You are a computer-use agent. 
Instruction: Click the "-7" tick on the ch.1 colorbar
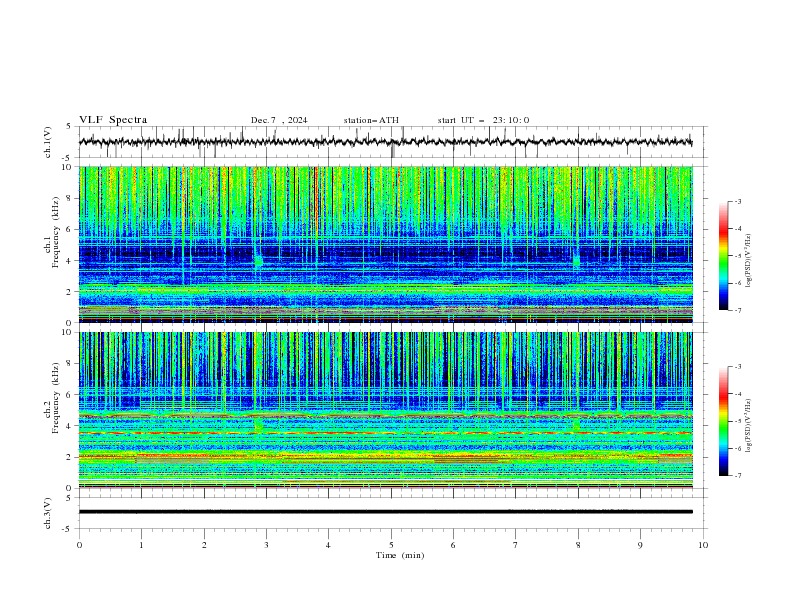[738, 310]
